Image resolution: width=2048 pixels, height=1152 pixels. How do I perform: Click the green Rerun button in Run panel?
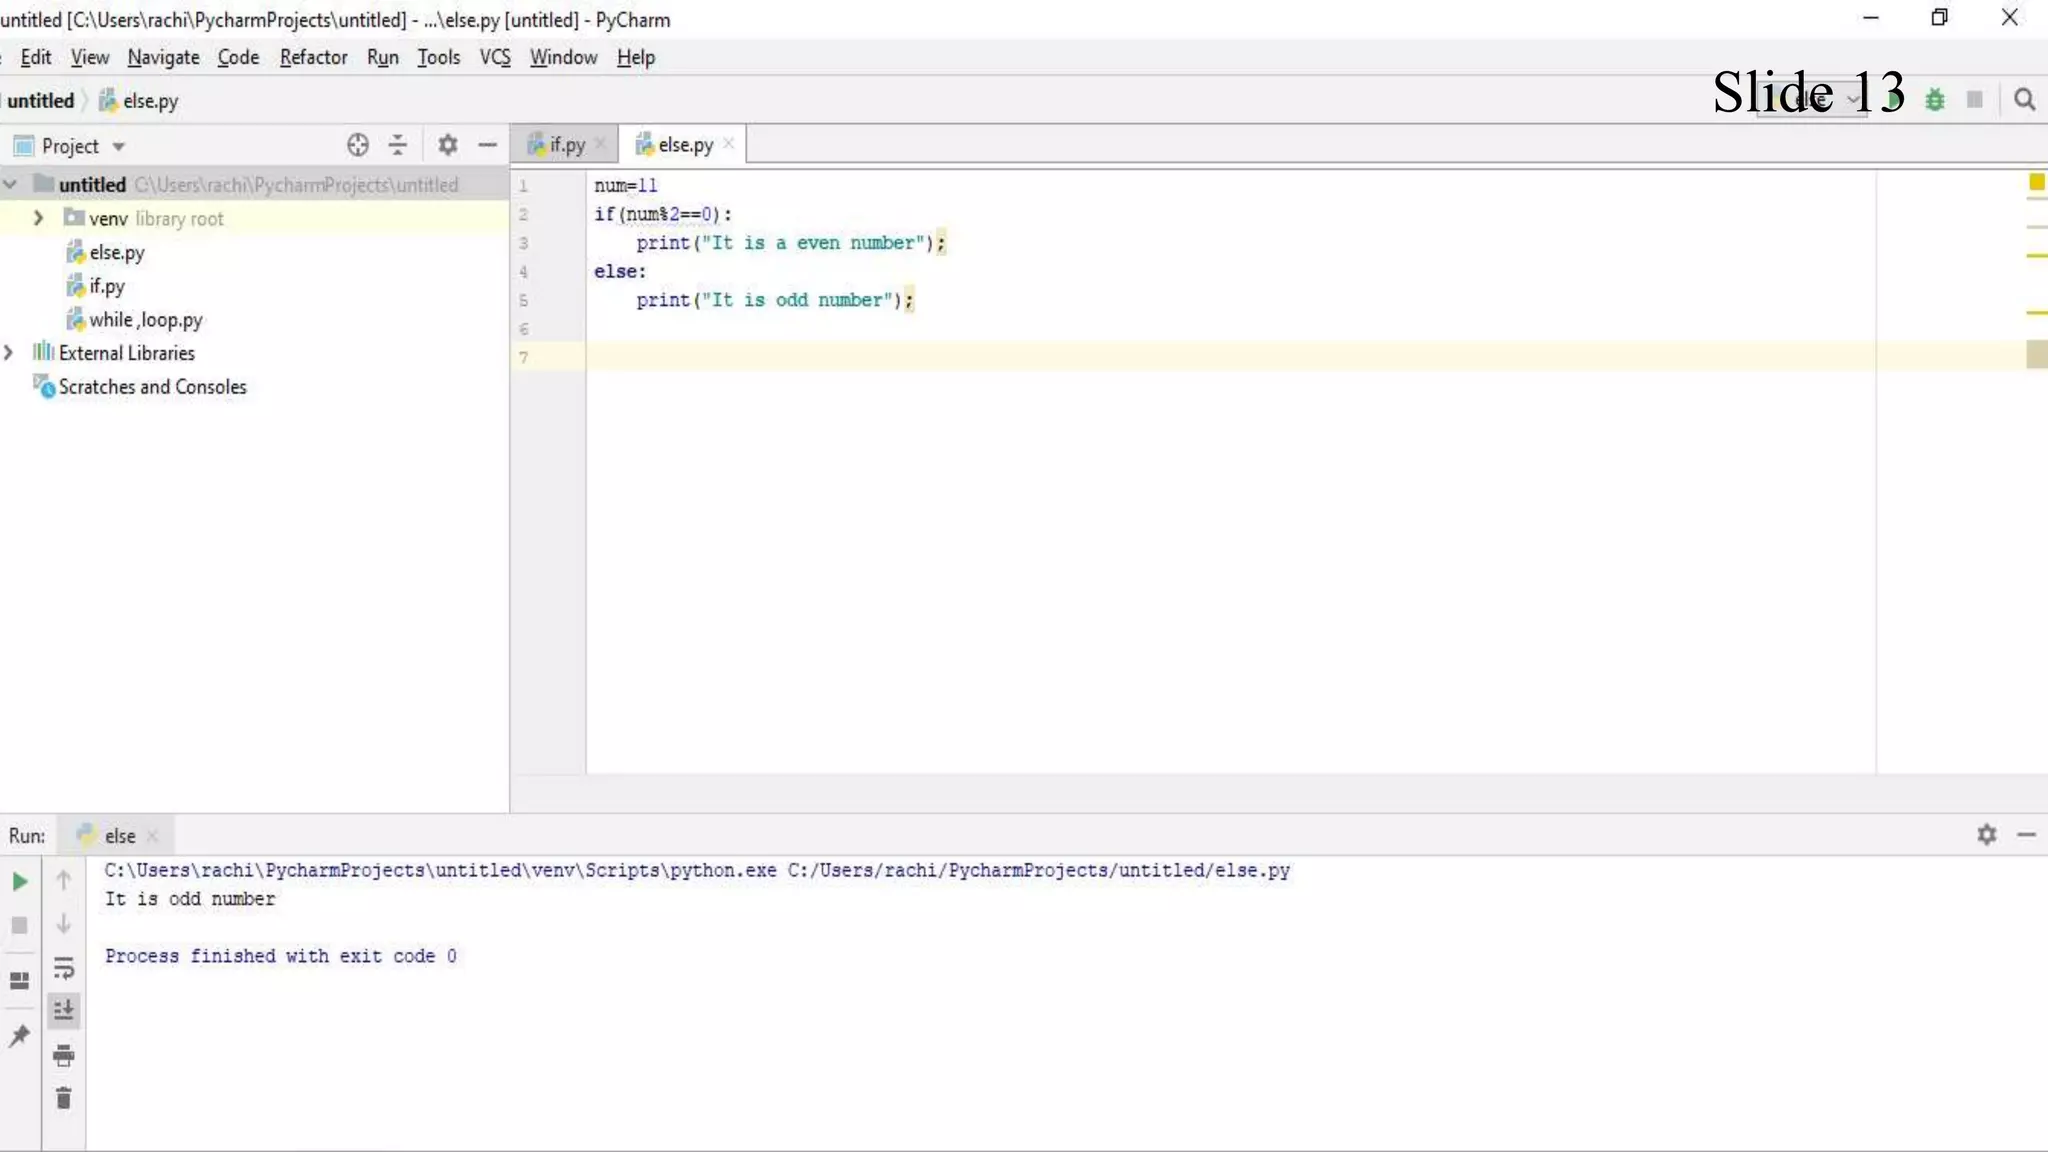pyautogui.click(x=19, y=881)
